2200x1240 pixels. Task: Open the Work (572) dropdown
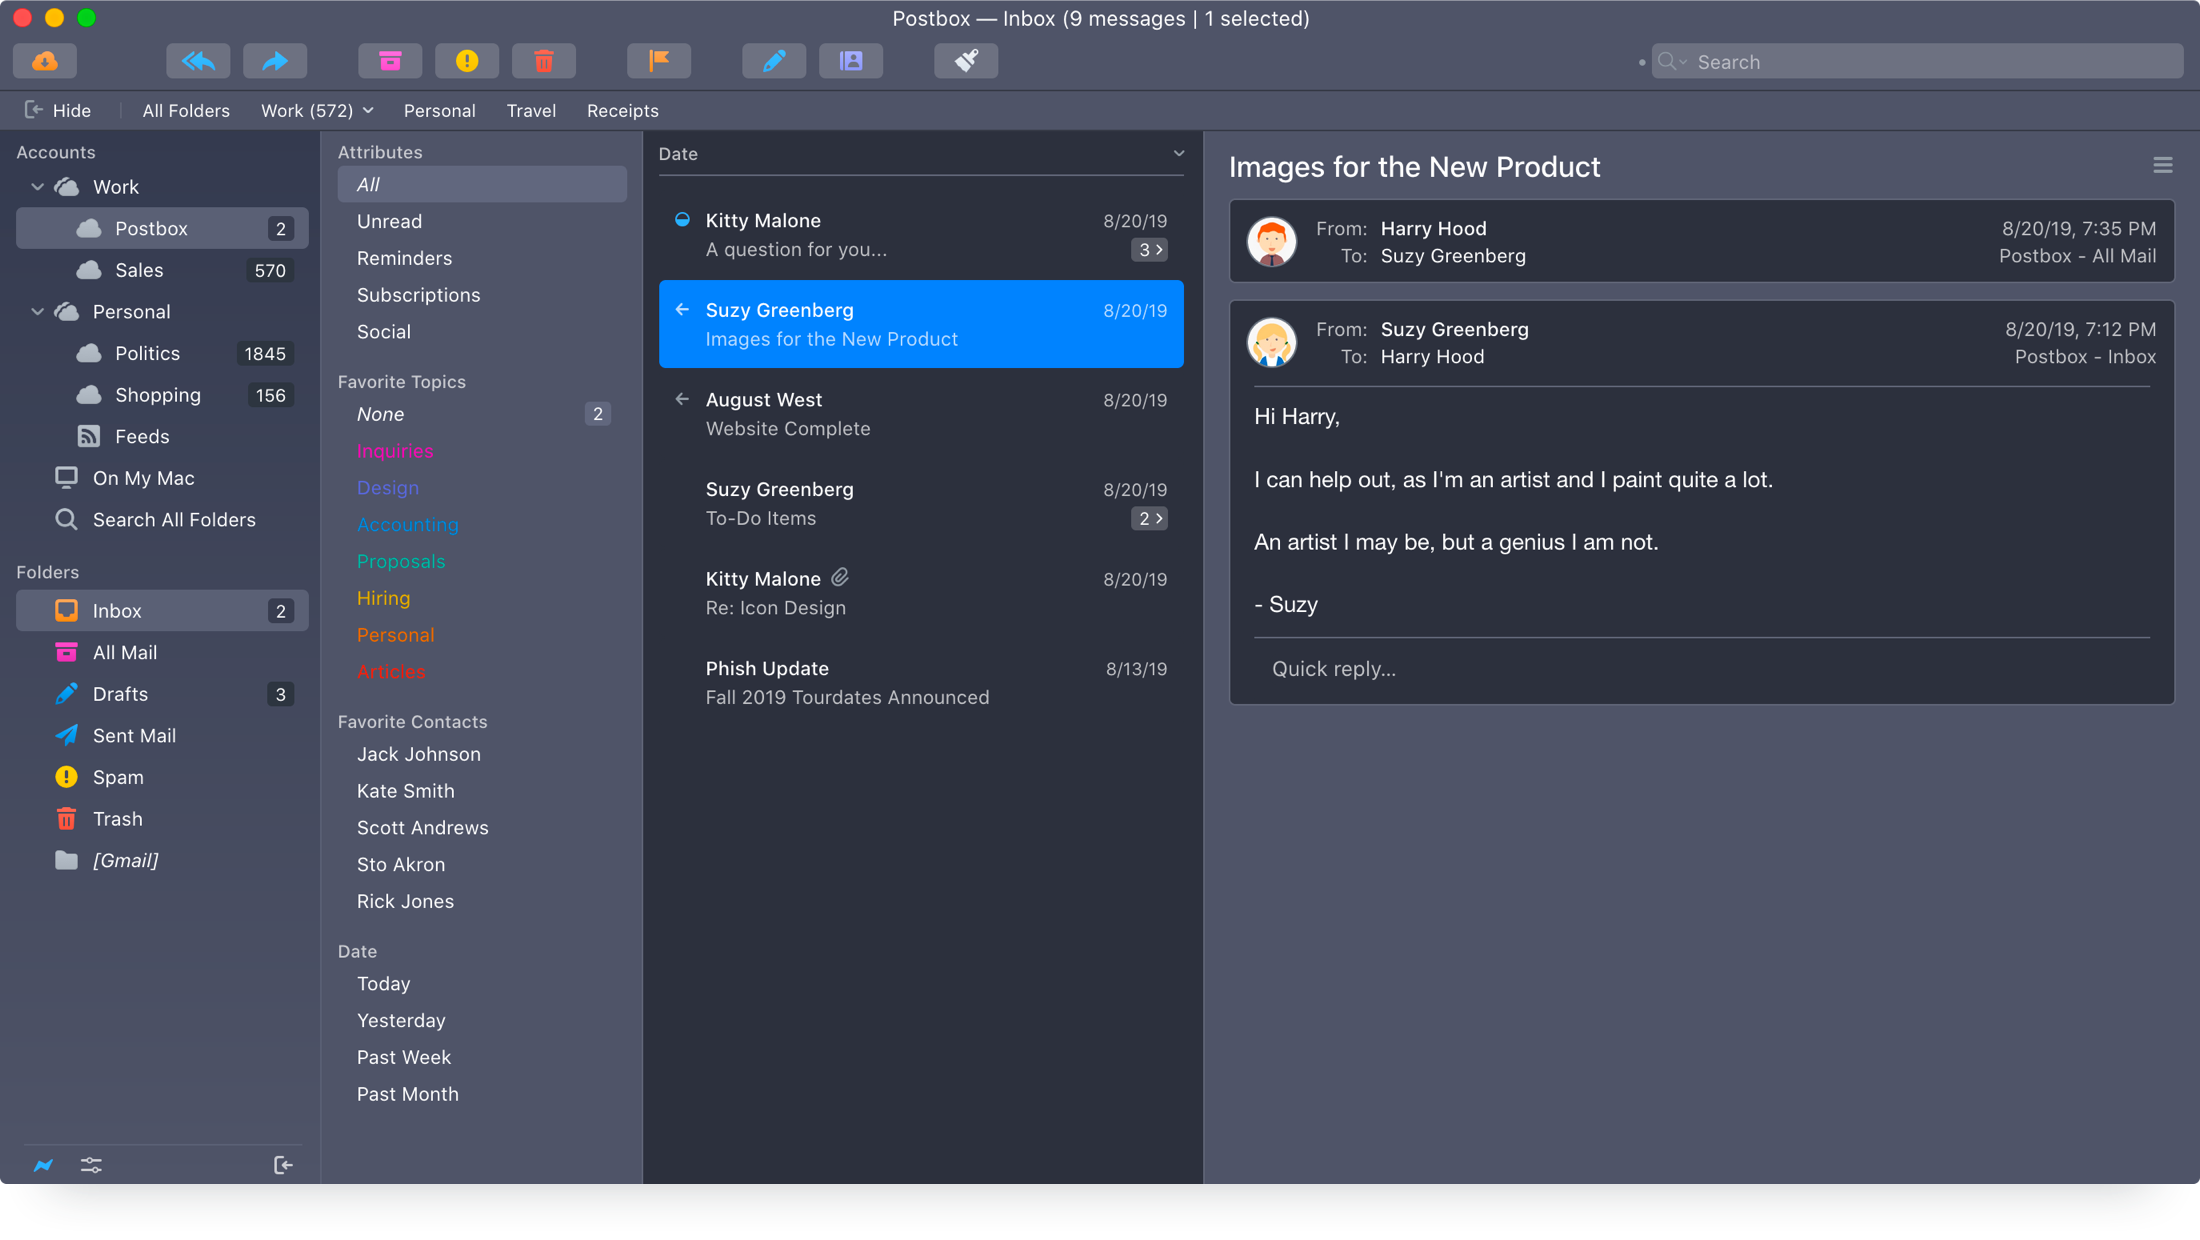317,111
